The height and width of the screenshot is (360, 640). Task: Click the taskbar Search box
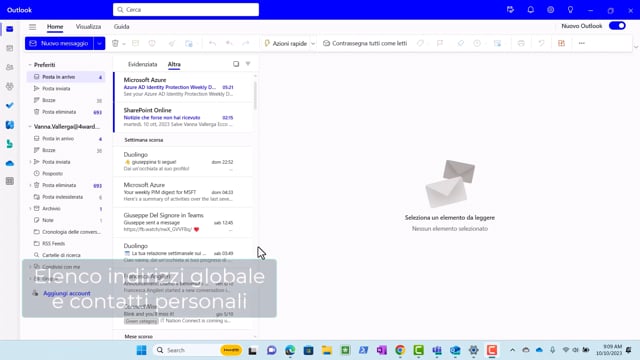[x=198, y=350]
